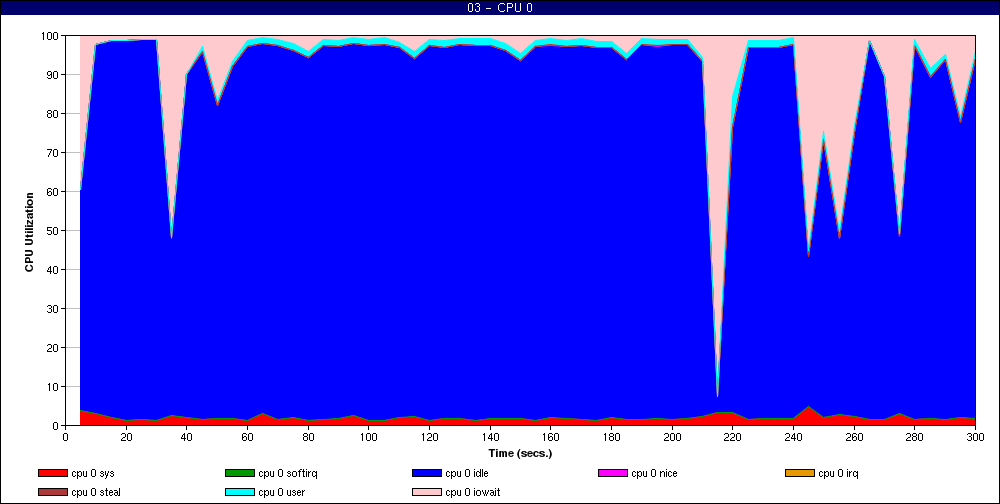Click the x-axis tick label 160

click(551, 437)
